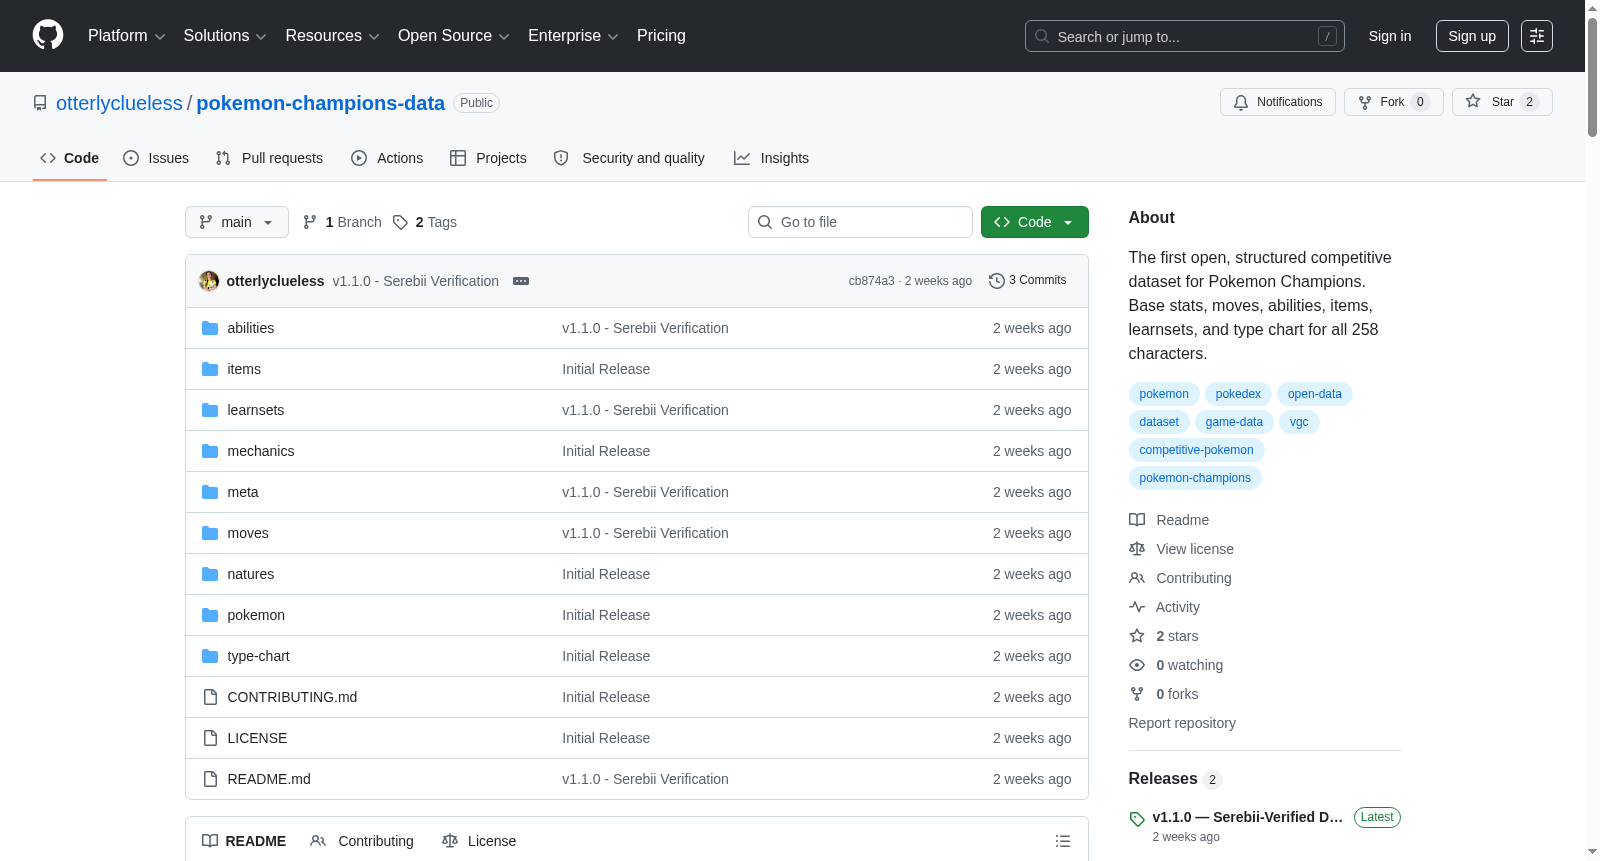
Task: Go to the GitHub homepage logo
Action: click(x=48, y=36)
